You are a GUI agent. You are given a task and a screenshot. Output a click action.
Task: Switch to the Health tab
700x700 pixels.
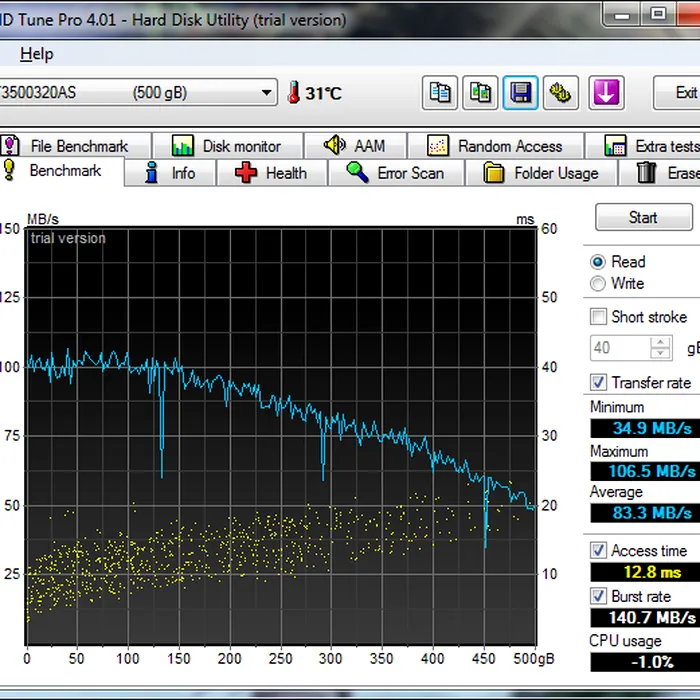272,172
